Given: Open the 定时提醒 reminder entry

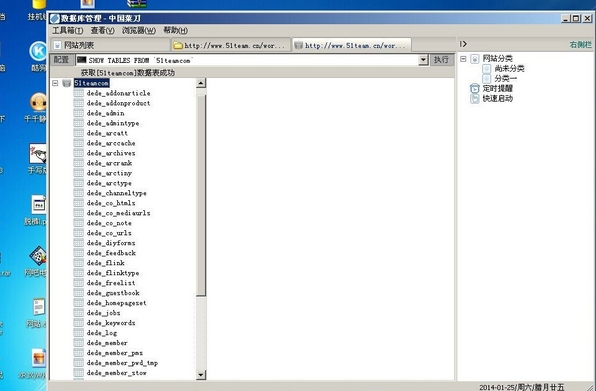Looking at the screenshot, I should click(498, 89).
